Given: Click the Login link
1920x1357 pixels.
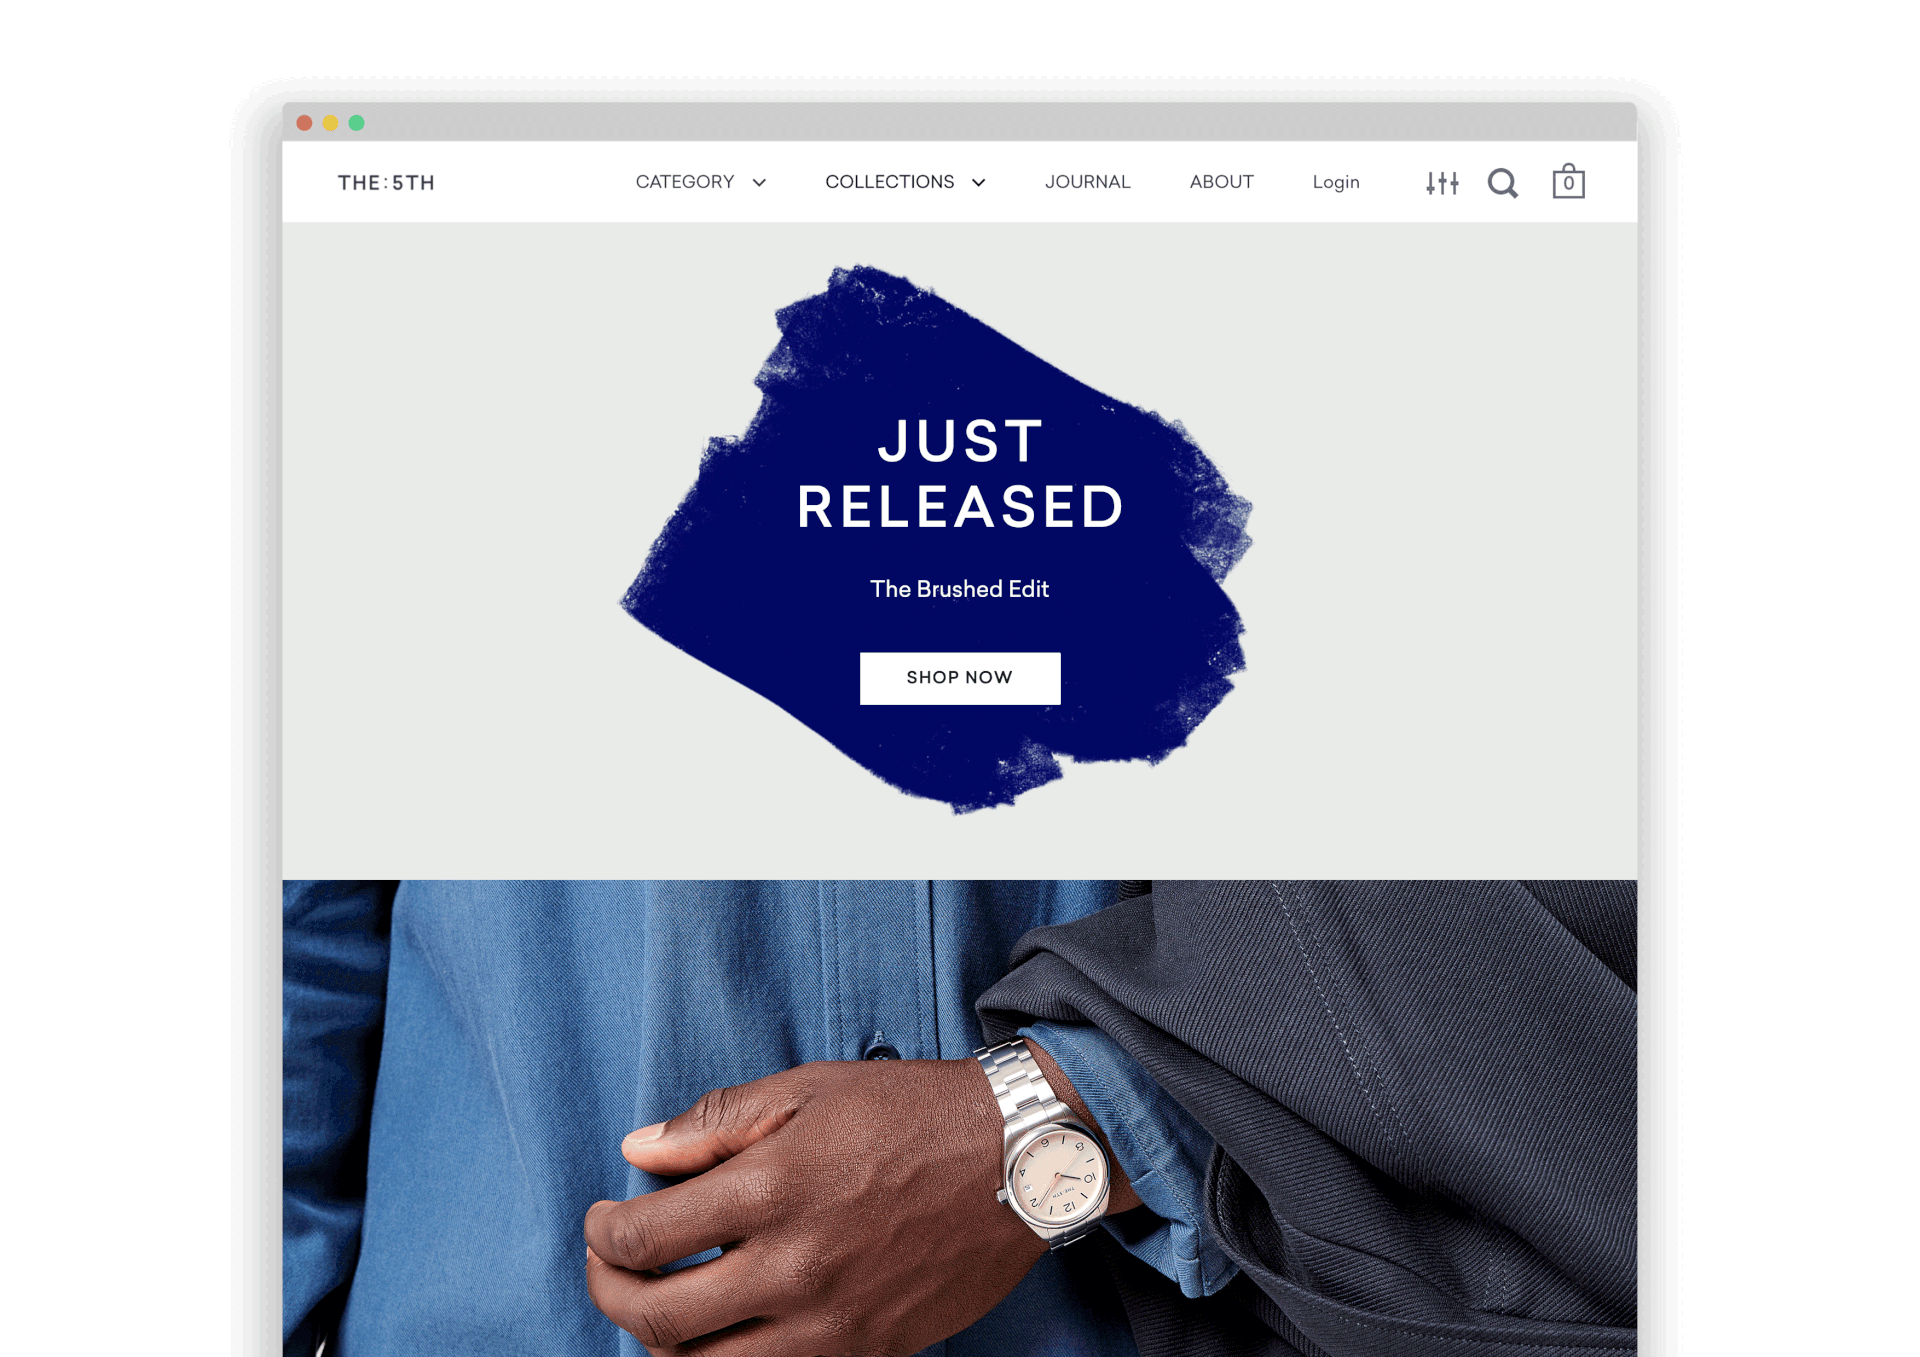Looking at the screenshot, I should [1336, 182].
